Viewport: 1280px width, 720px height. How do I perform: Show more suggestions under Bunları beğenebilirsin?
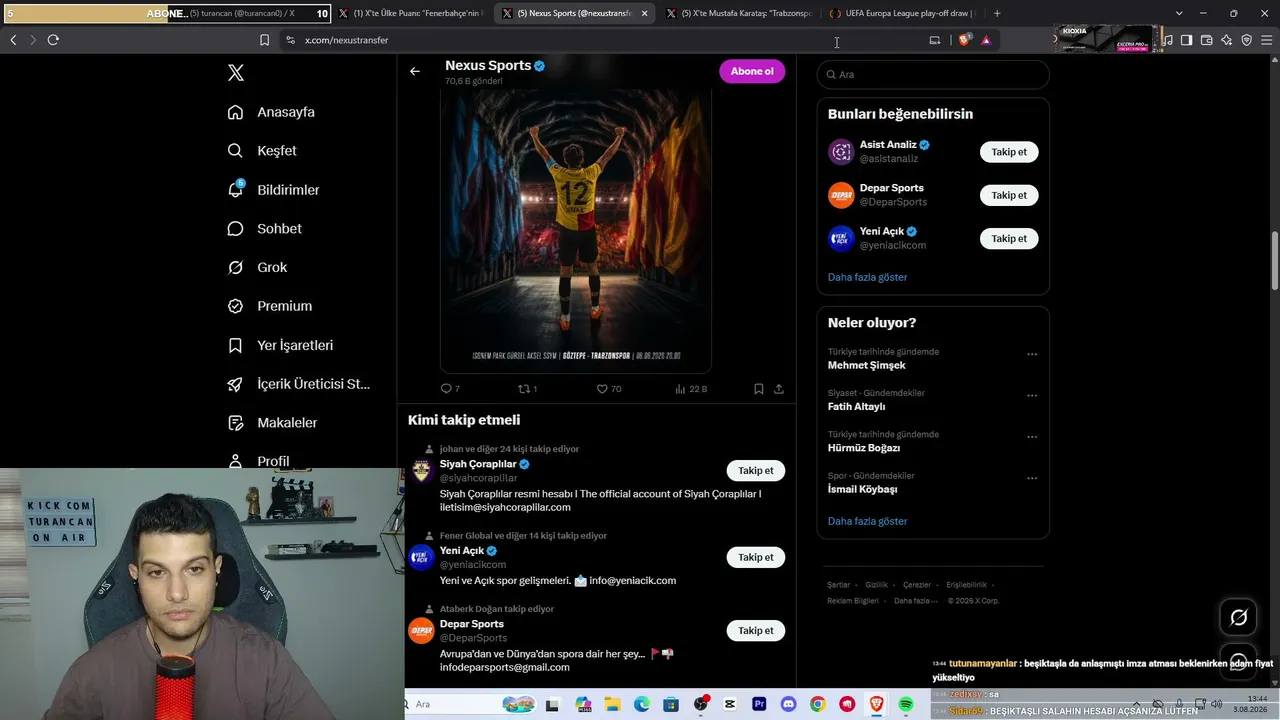coord(868,277)
